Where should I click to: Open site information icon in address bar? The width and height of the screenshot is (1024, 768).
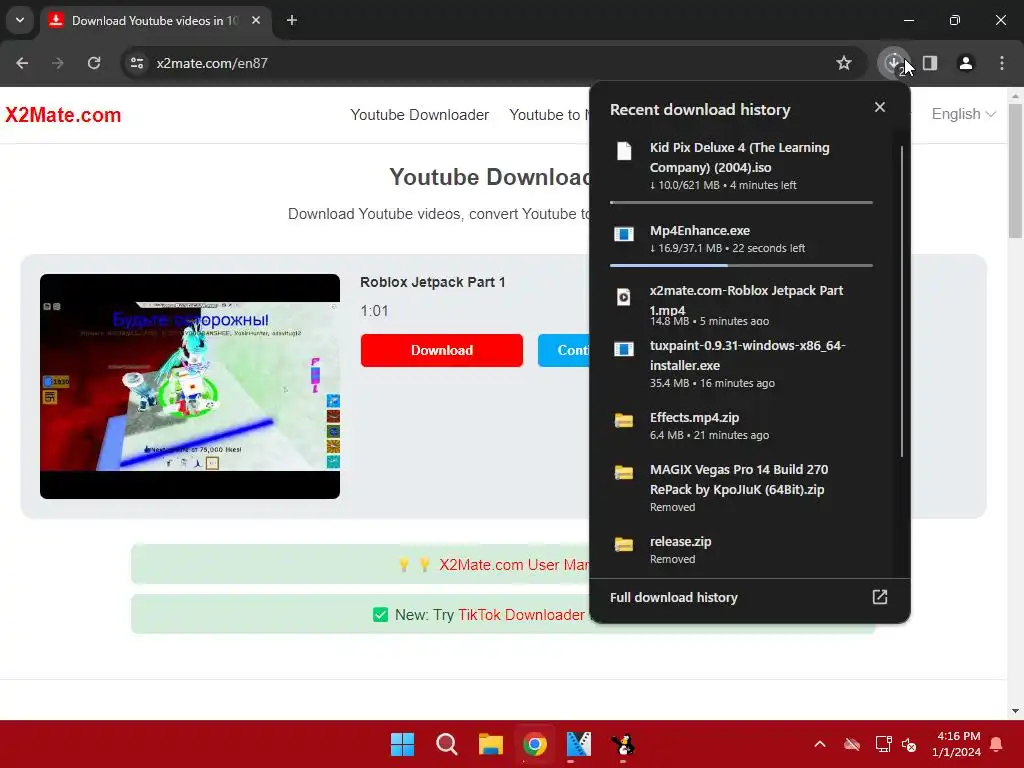pos(137,63)
